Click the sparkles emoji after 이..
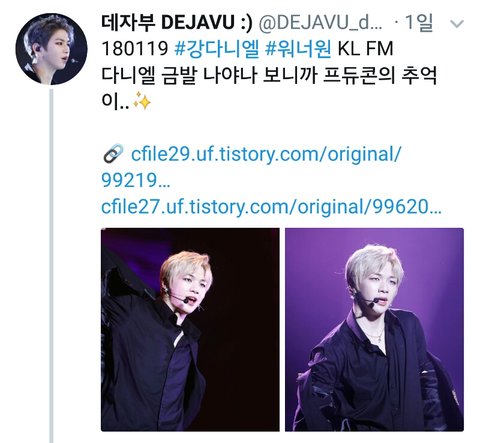The width and height of the screenshot is (480, 443). [142, 101]
